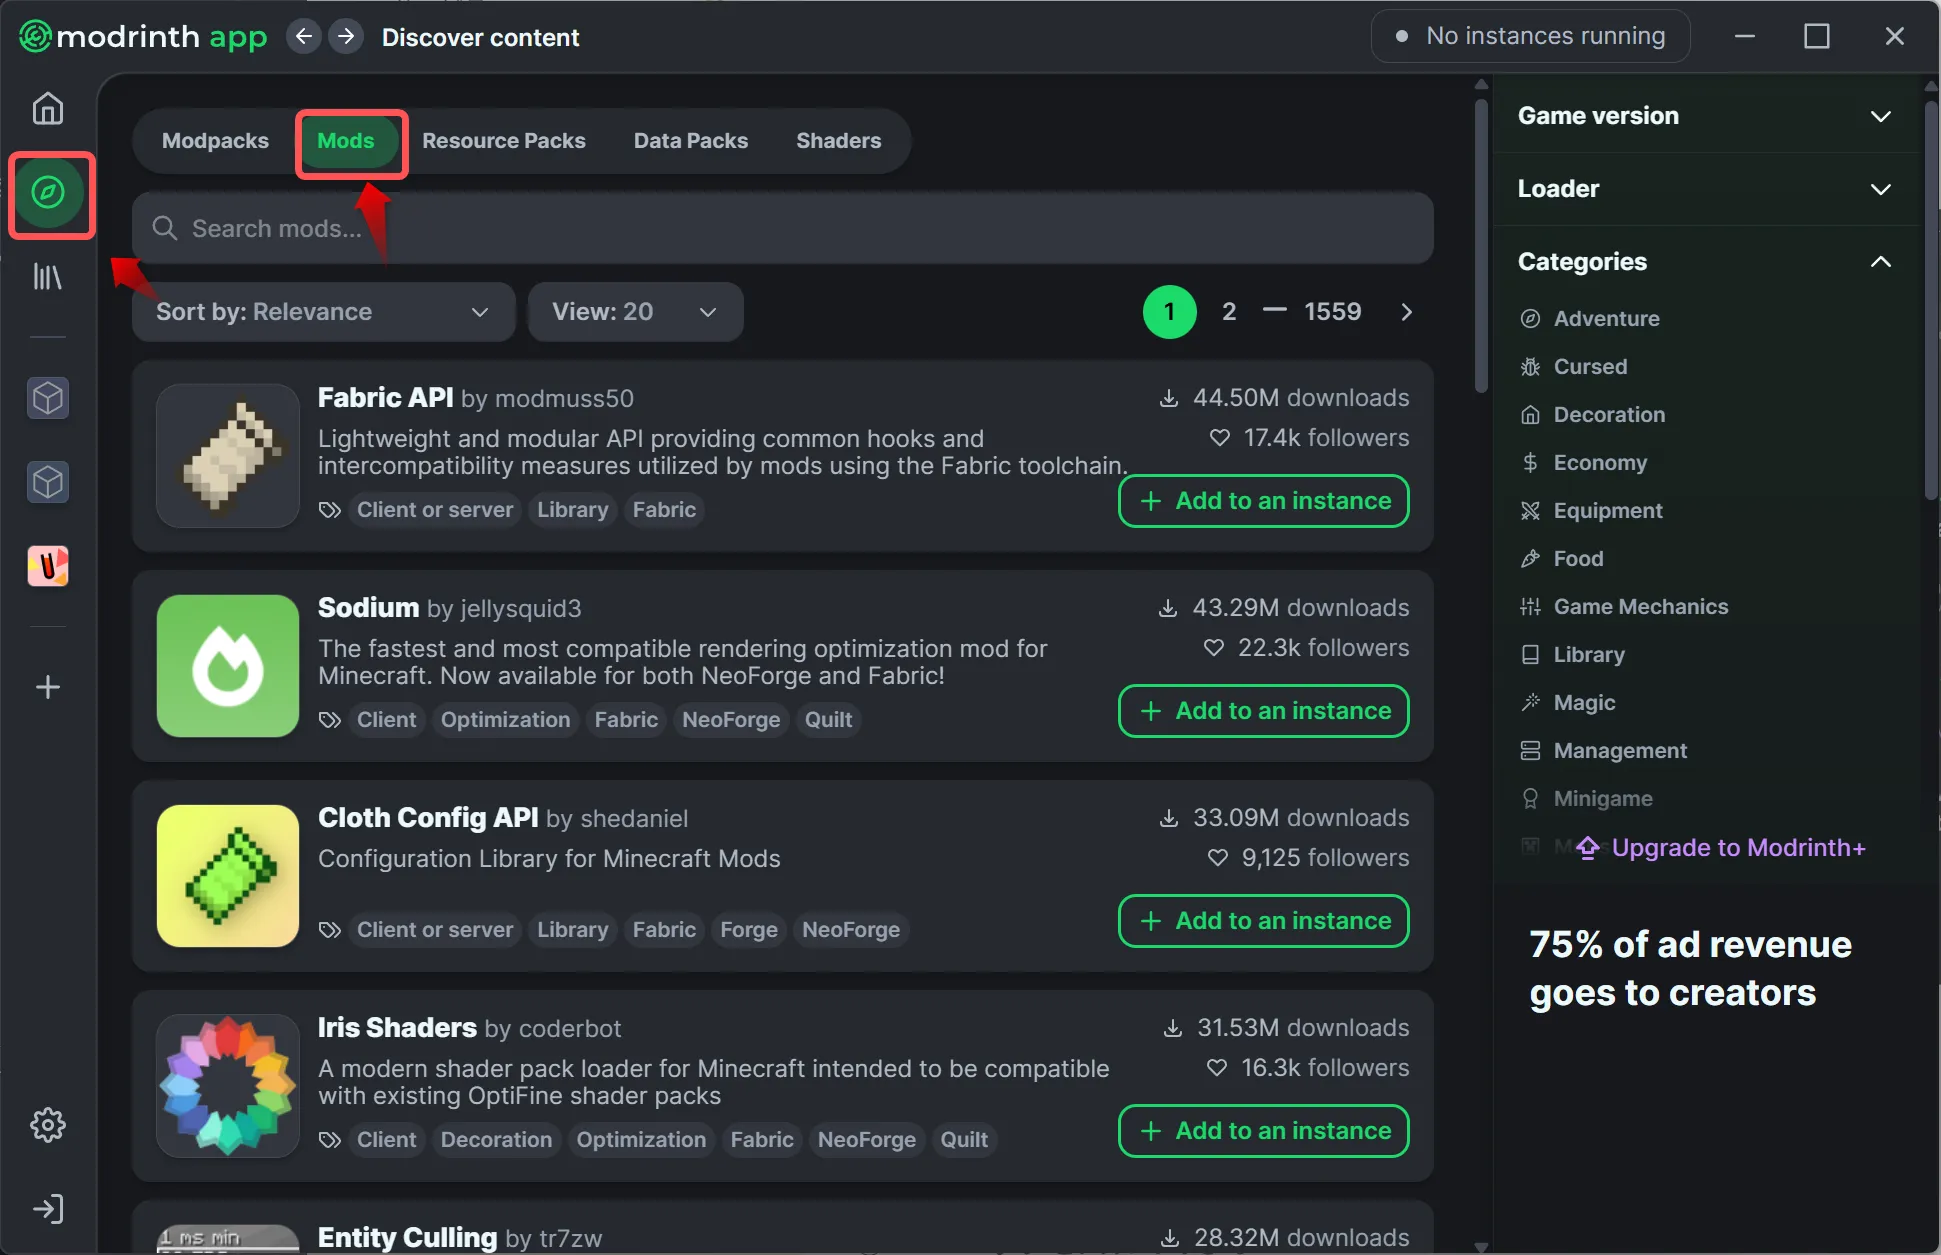This screenshot has width=1941, height=1255.
Task: Go forward with the right arrow button
Action: click(346, 37)
